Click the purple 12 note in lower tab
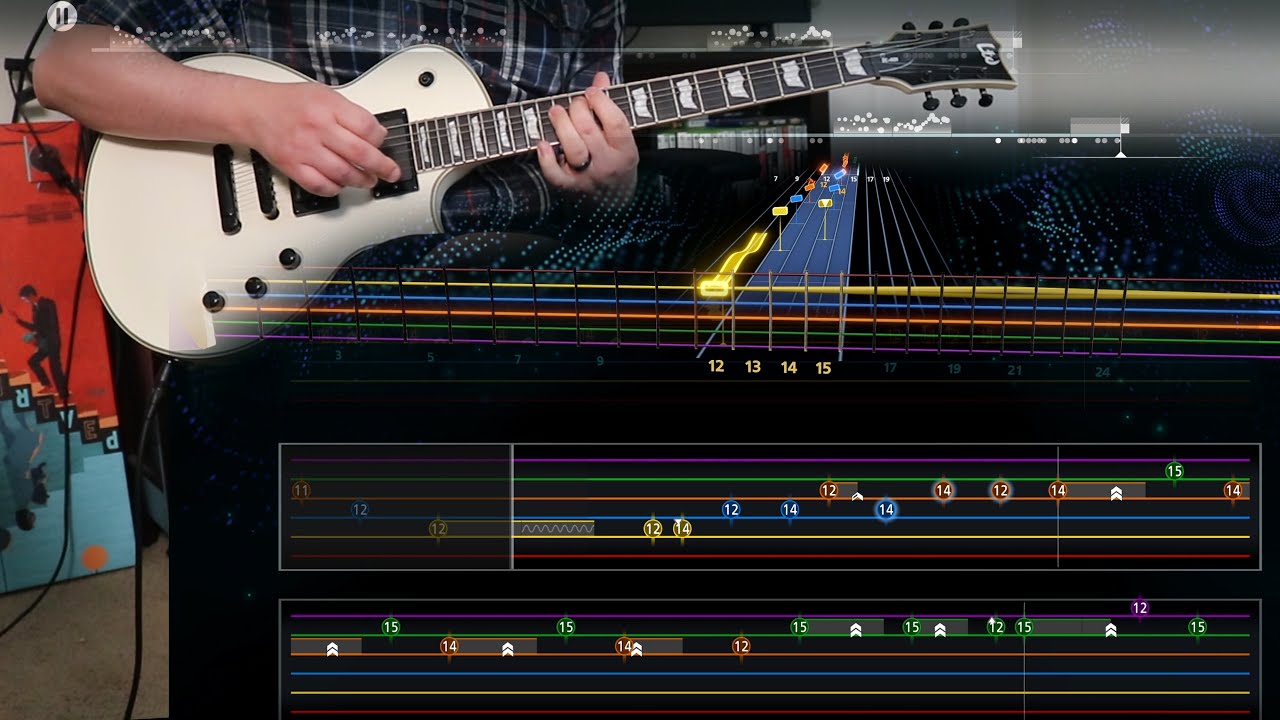 tap(1140, 608)
